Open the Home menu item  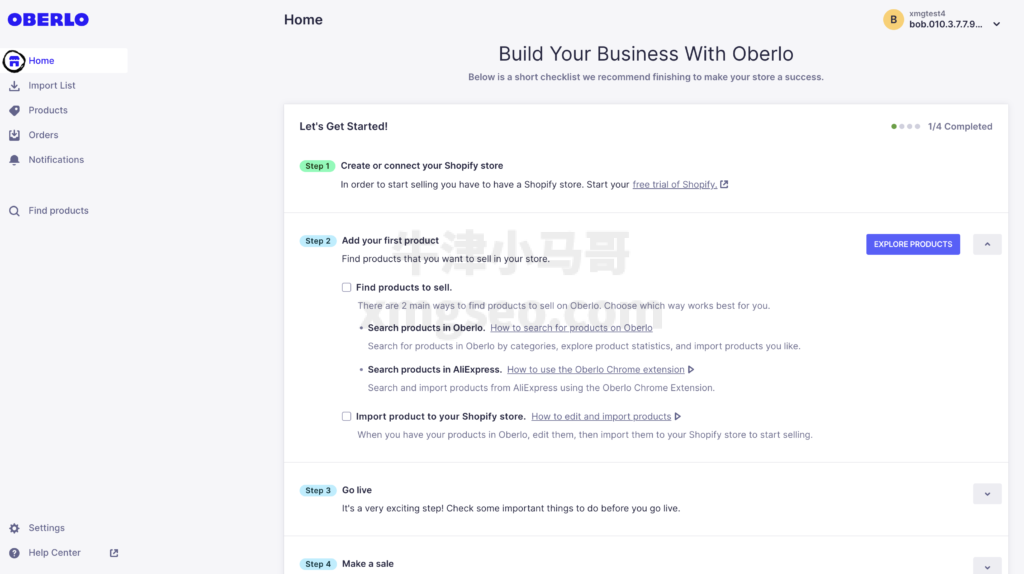click(64, 61)
